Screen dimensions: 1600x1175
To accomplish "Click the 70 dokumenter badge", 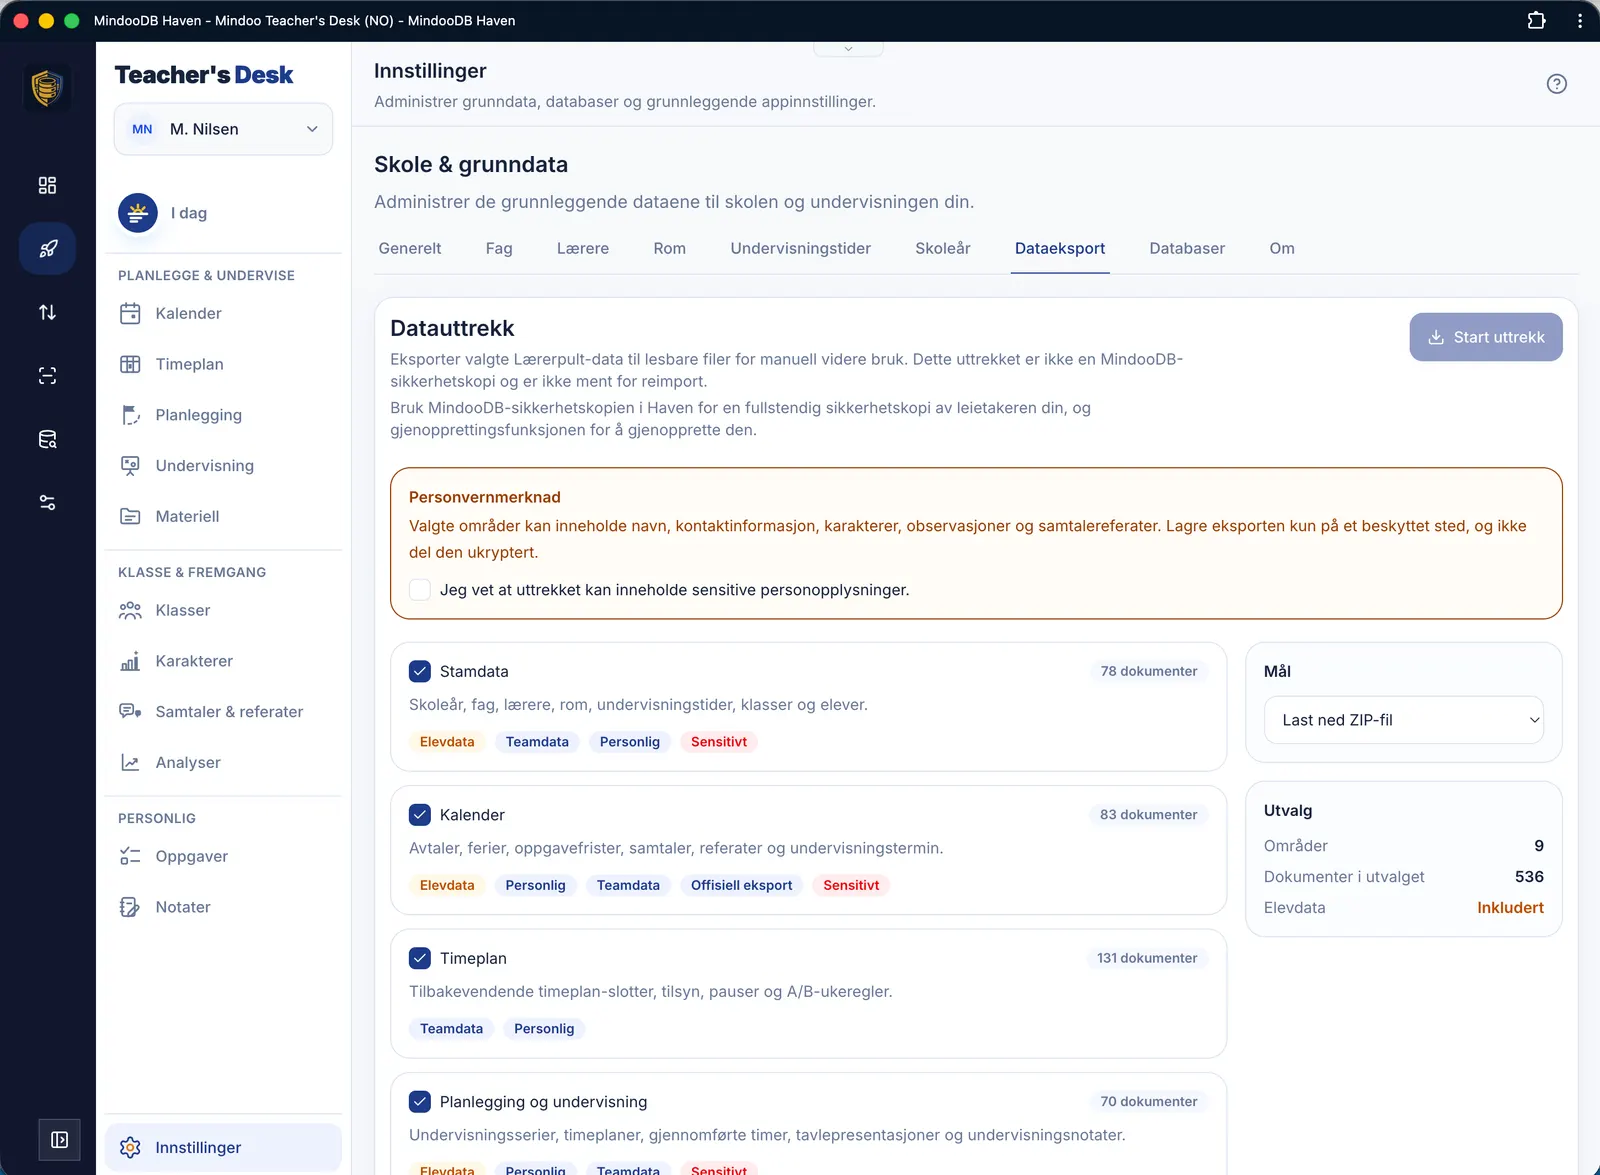I will tap(1149, 1101).
